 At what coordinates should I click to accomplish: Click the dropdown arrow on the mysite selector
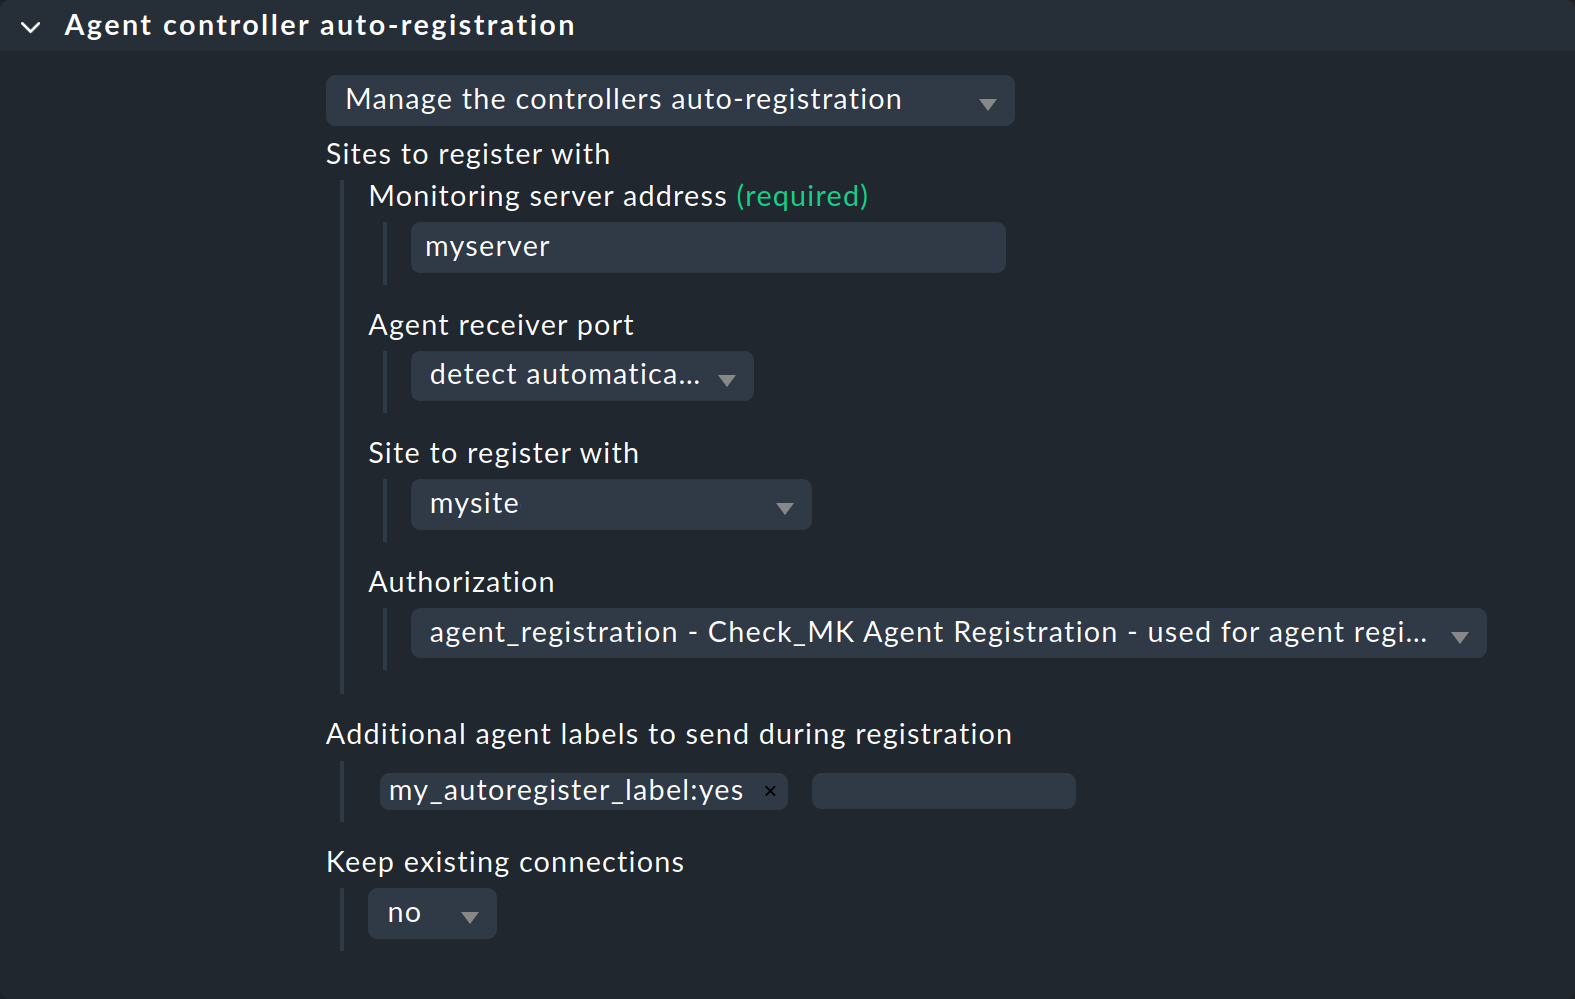pyautogui.click(x=786, y=505)
